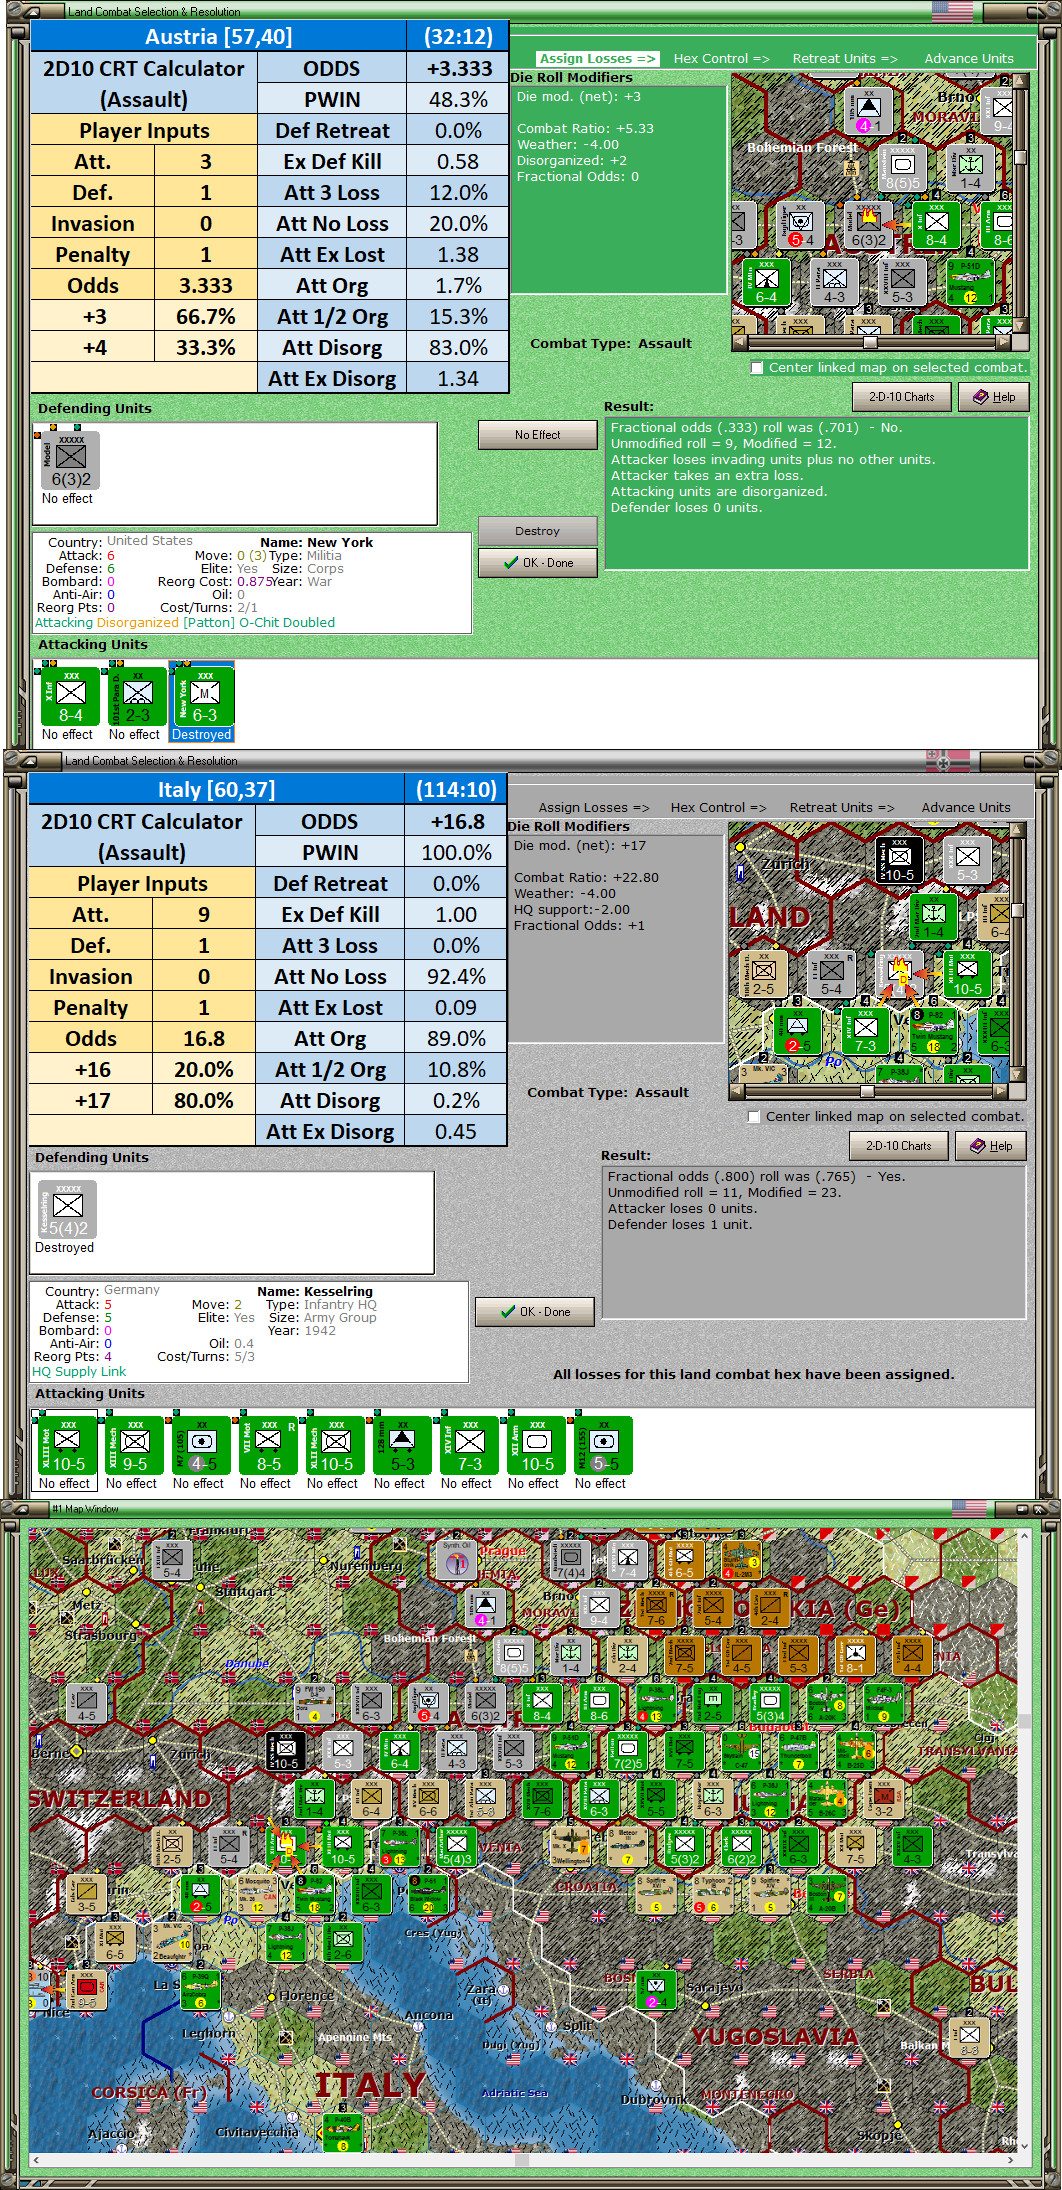This screenshot has width=1062, height=2190.
Task: Click up scroll arrow on Austria mini-map
Action: 1020,81
